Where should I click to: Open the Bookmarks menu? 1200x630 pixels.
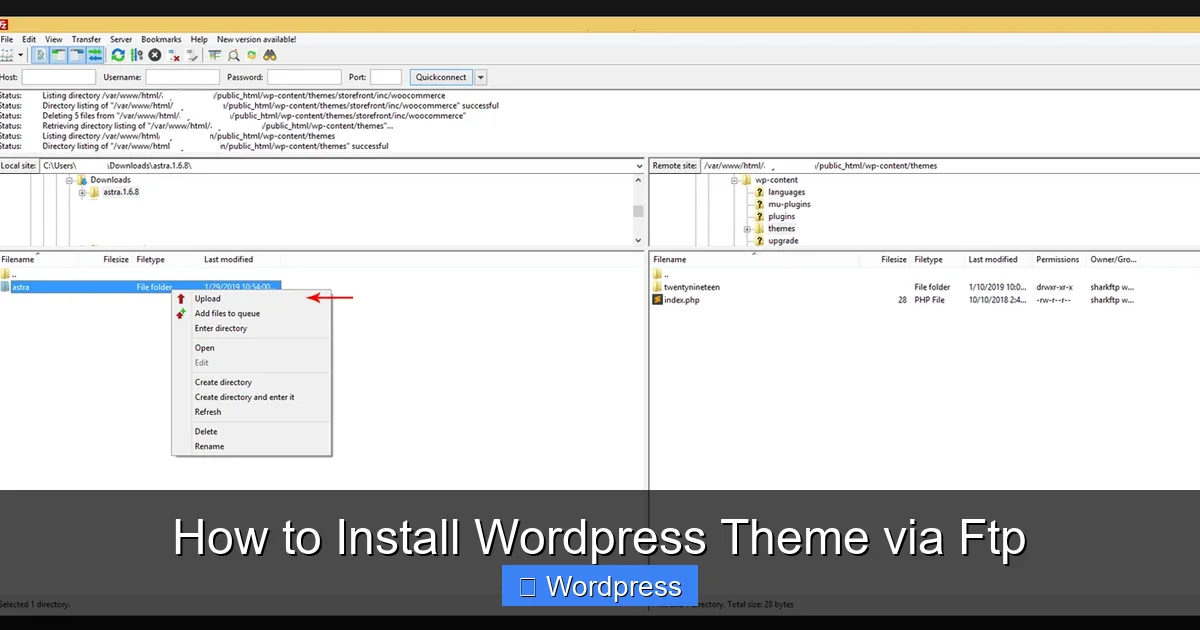161,39
